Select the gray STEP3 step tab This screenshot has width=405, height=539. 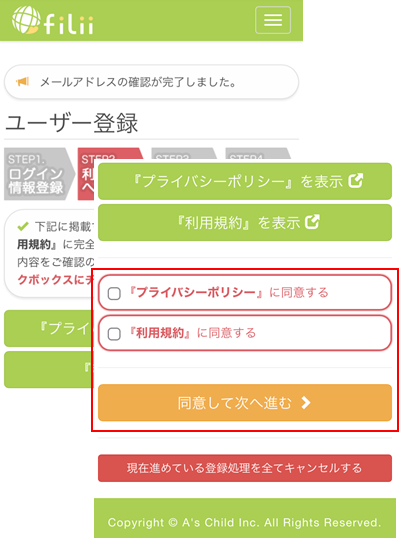point(184,155)
